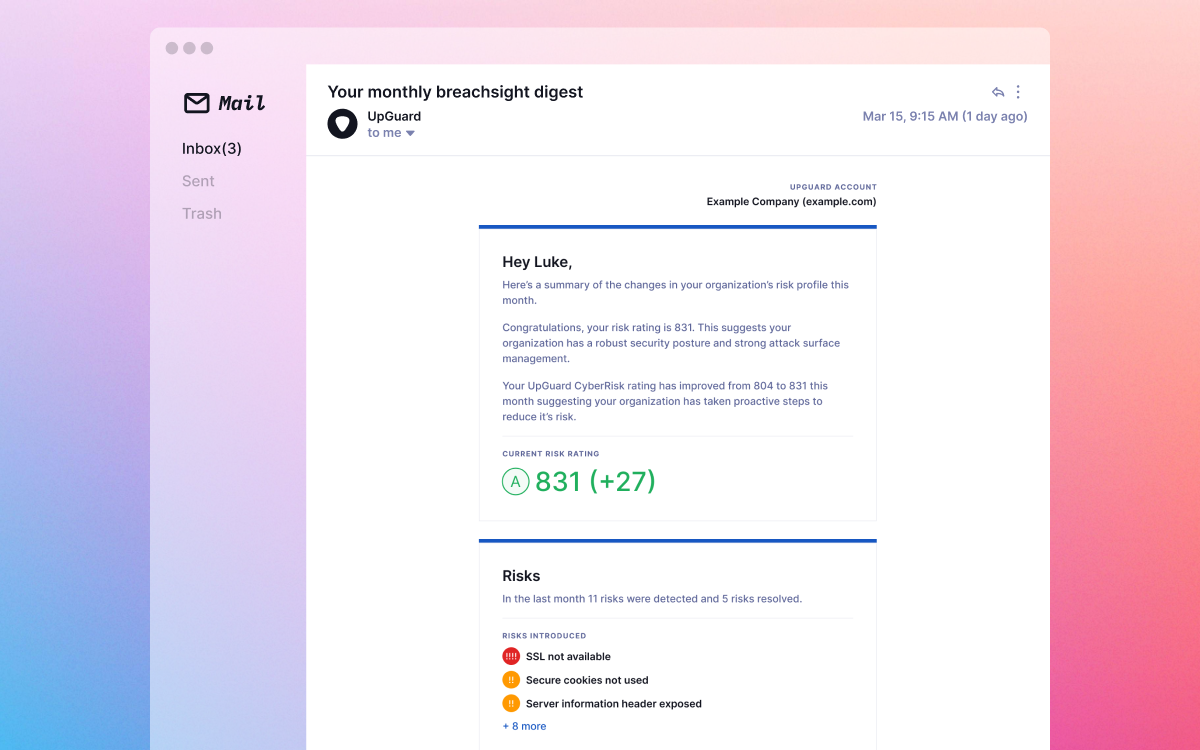Switch to the Sent folder
This screenshot has width=1200, height=750.
pos(198,181)
